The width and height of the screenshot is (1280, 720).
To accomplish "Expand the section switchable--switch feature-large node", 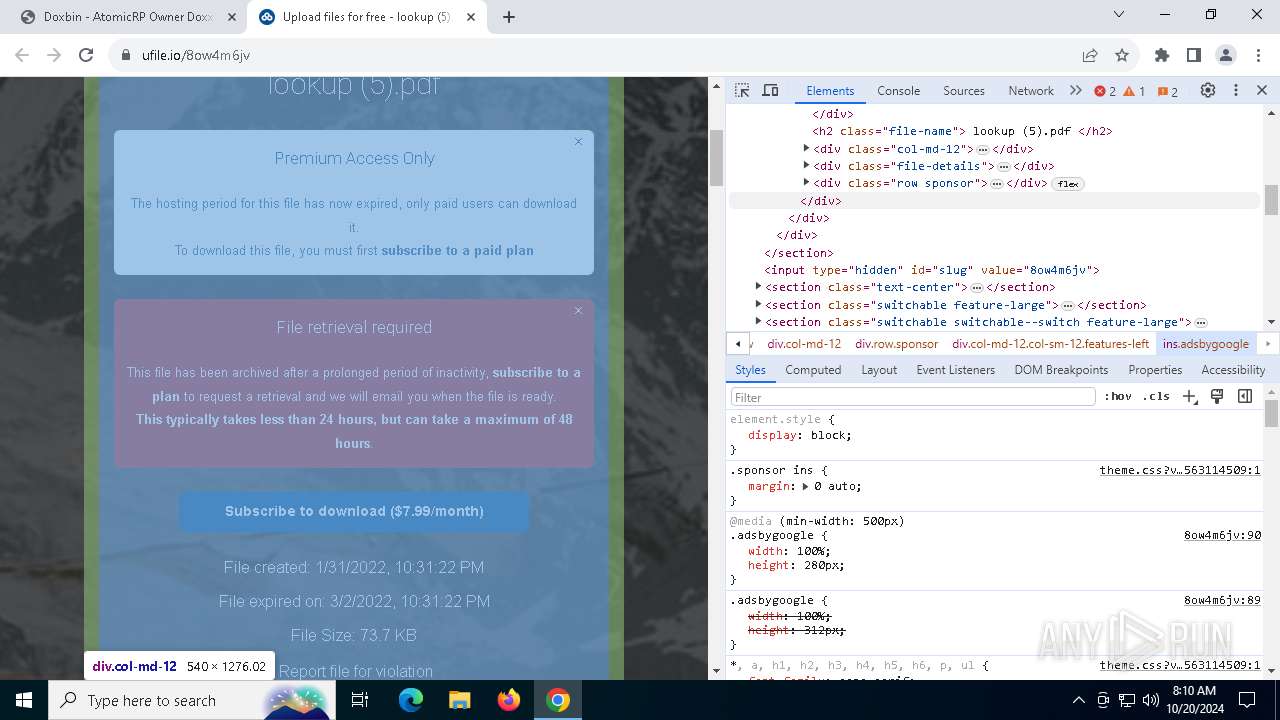I will 758,322.
